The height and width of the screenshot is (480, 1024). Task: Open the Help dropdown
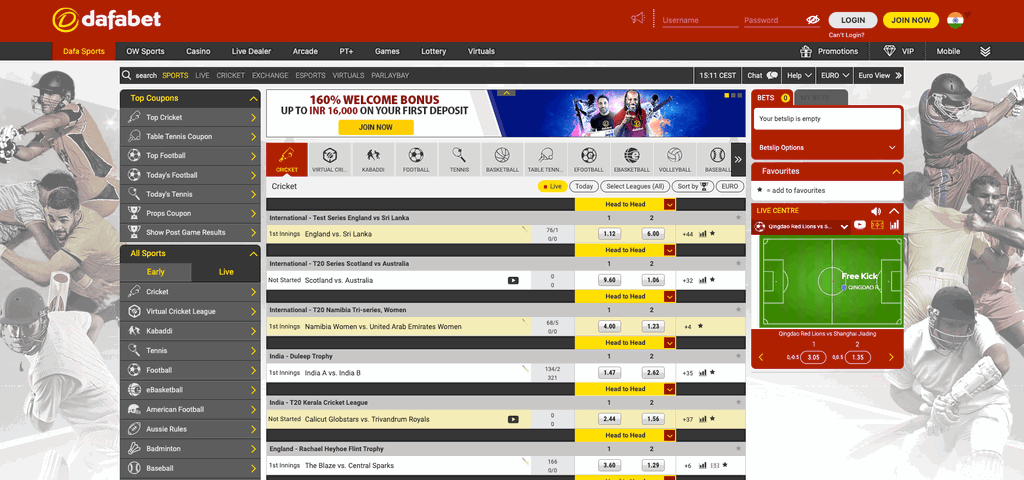(799, 76)
